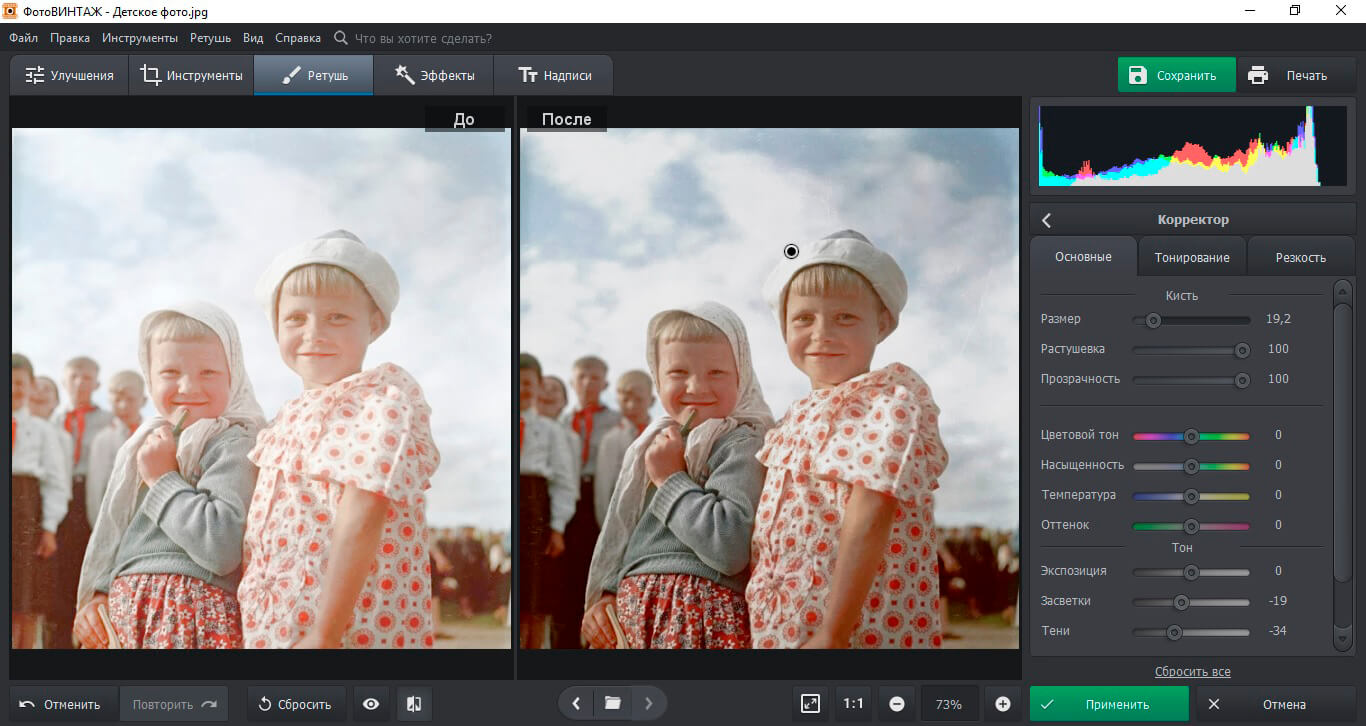Switch to the Улучшения tab
This screenshot has width=1366, height=726.
coord(69,75)
